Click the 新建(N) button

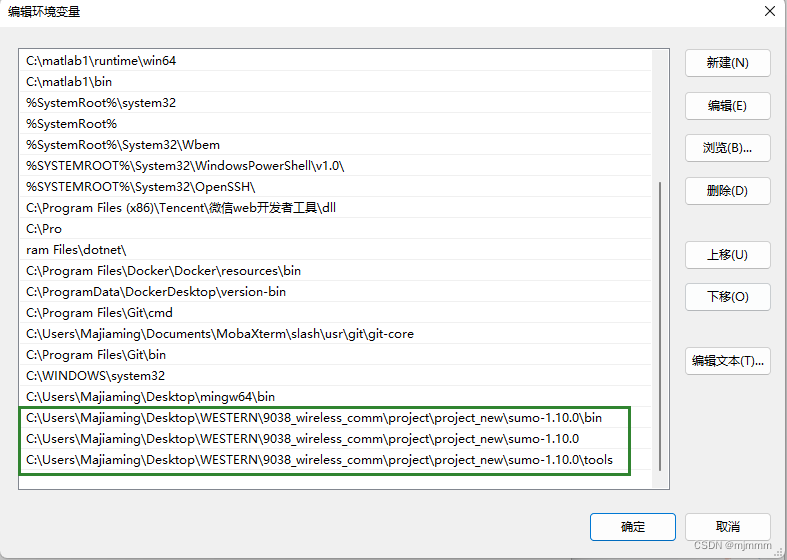pos(727,63)
